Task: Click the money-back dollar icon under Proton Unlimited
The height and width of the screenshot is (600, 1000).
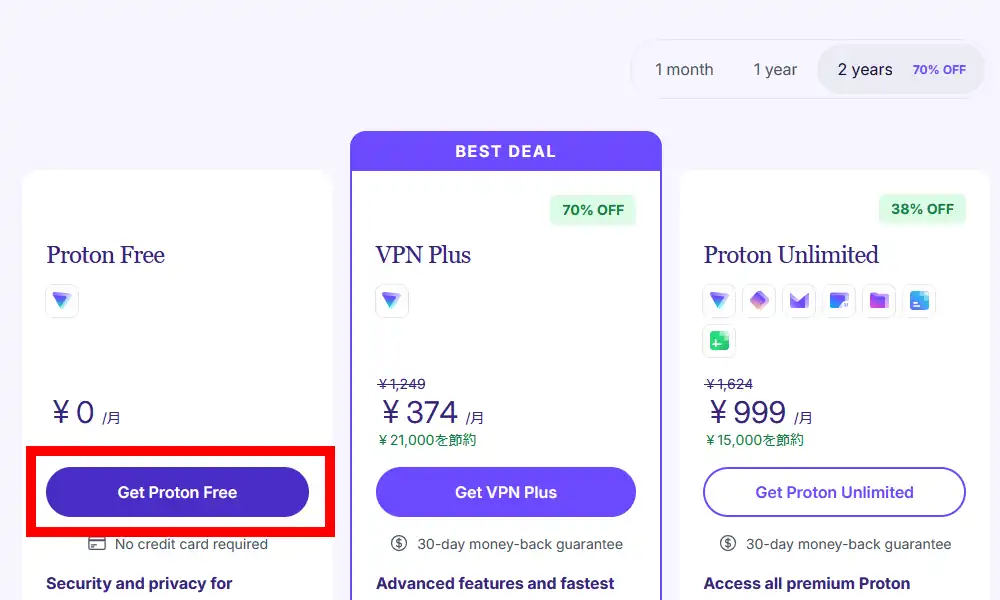Action: tap(728, 544)
